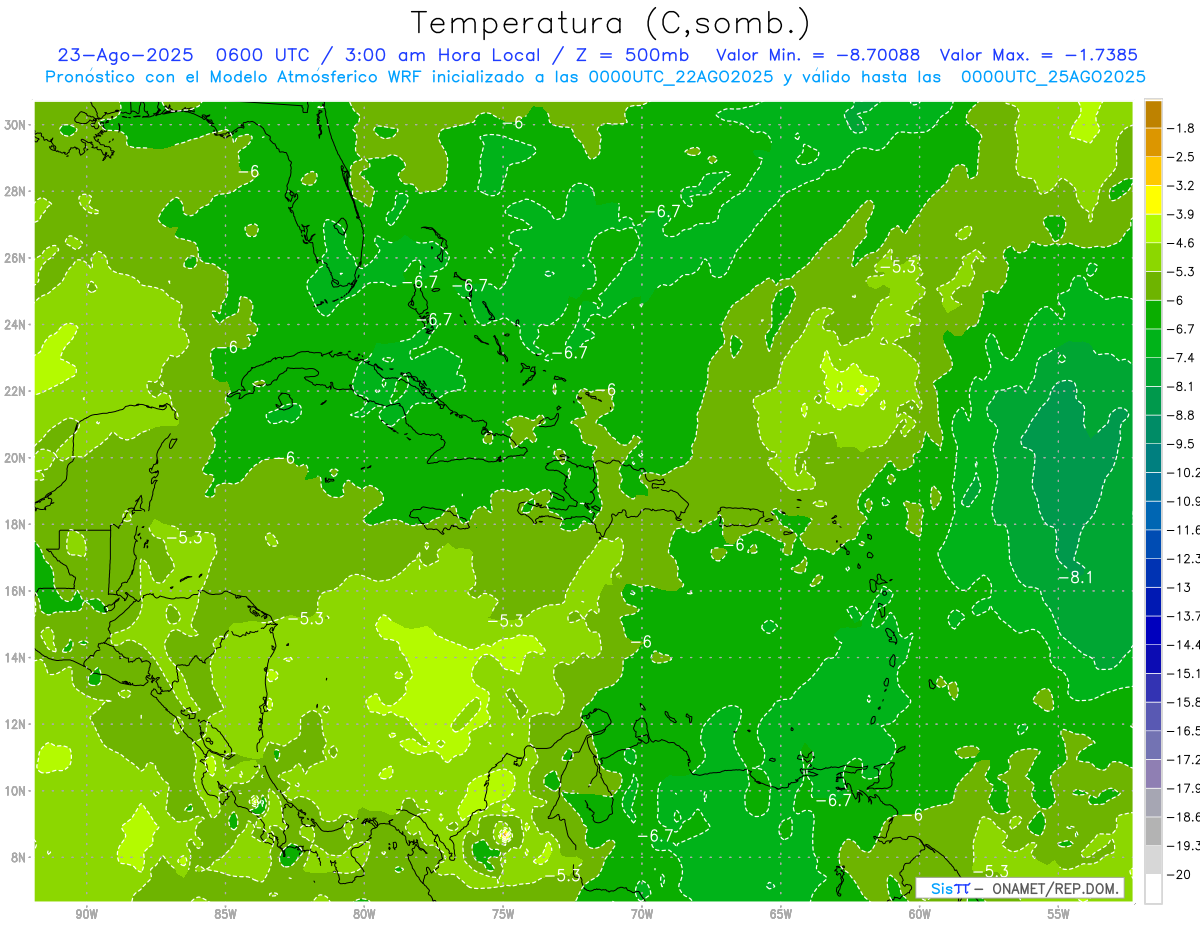
Task: Click the 85W longitude axis label
Action: click(x=226, y=914)
